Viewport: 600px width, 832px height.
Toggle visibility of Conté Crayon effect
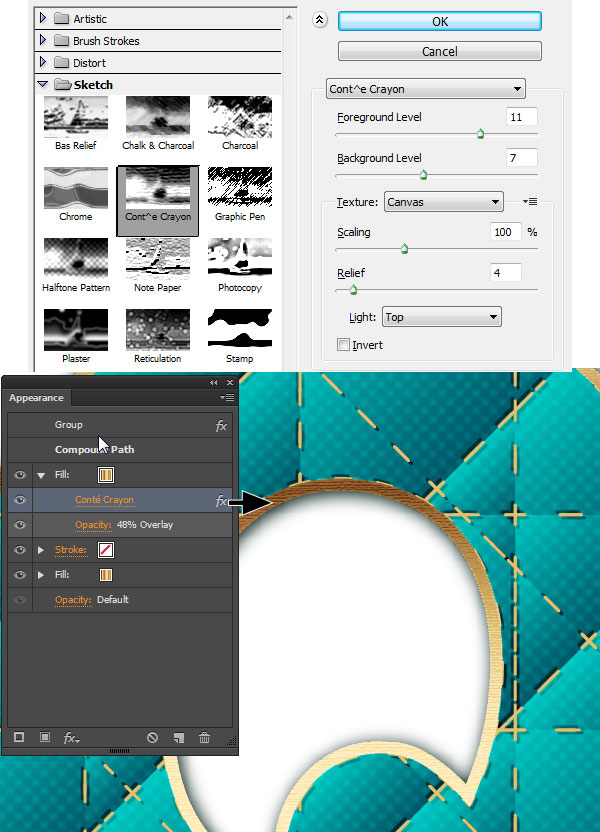pyautogui.click(x=20, y=500)
